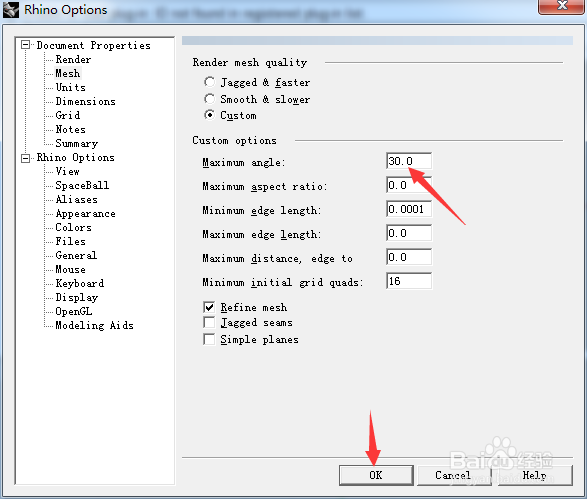The image size is (587, 499).
Task: Click the Maximum distance, edge to field
Action: point(409,257)
